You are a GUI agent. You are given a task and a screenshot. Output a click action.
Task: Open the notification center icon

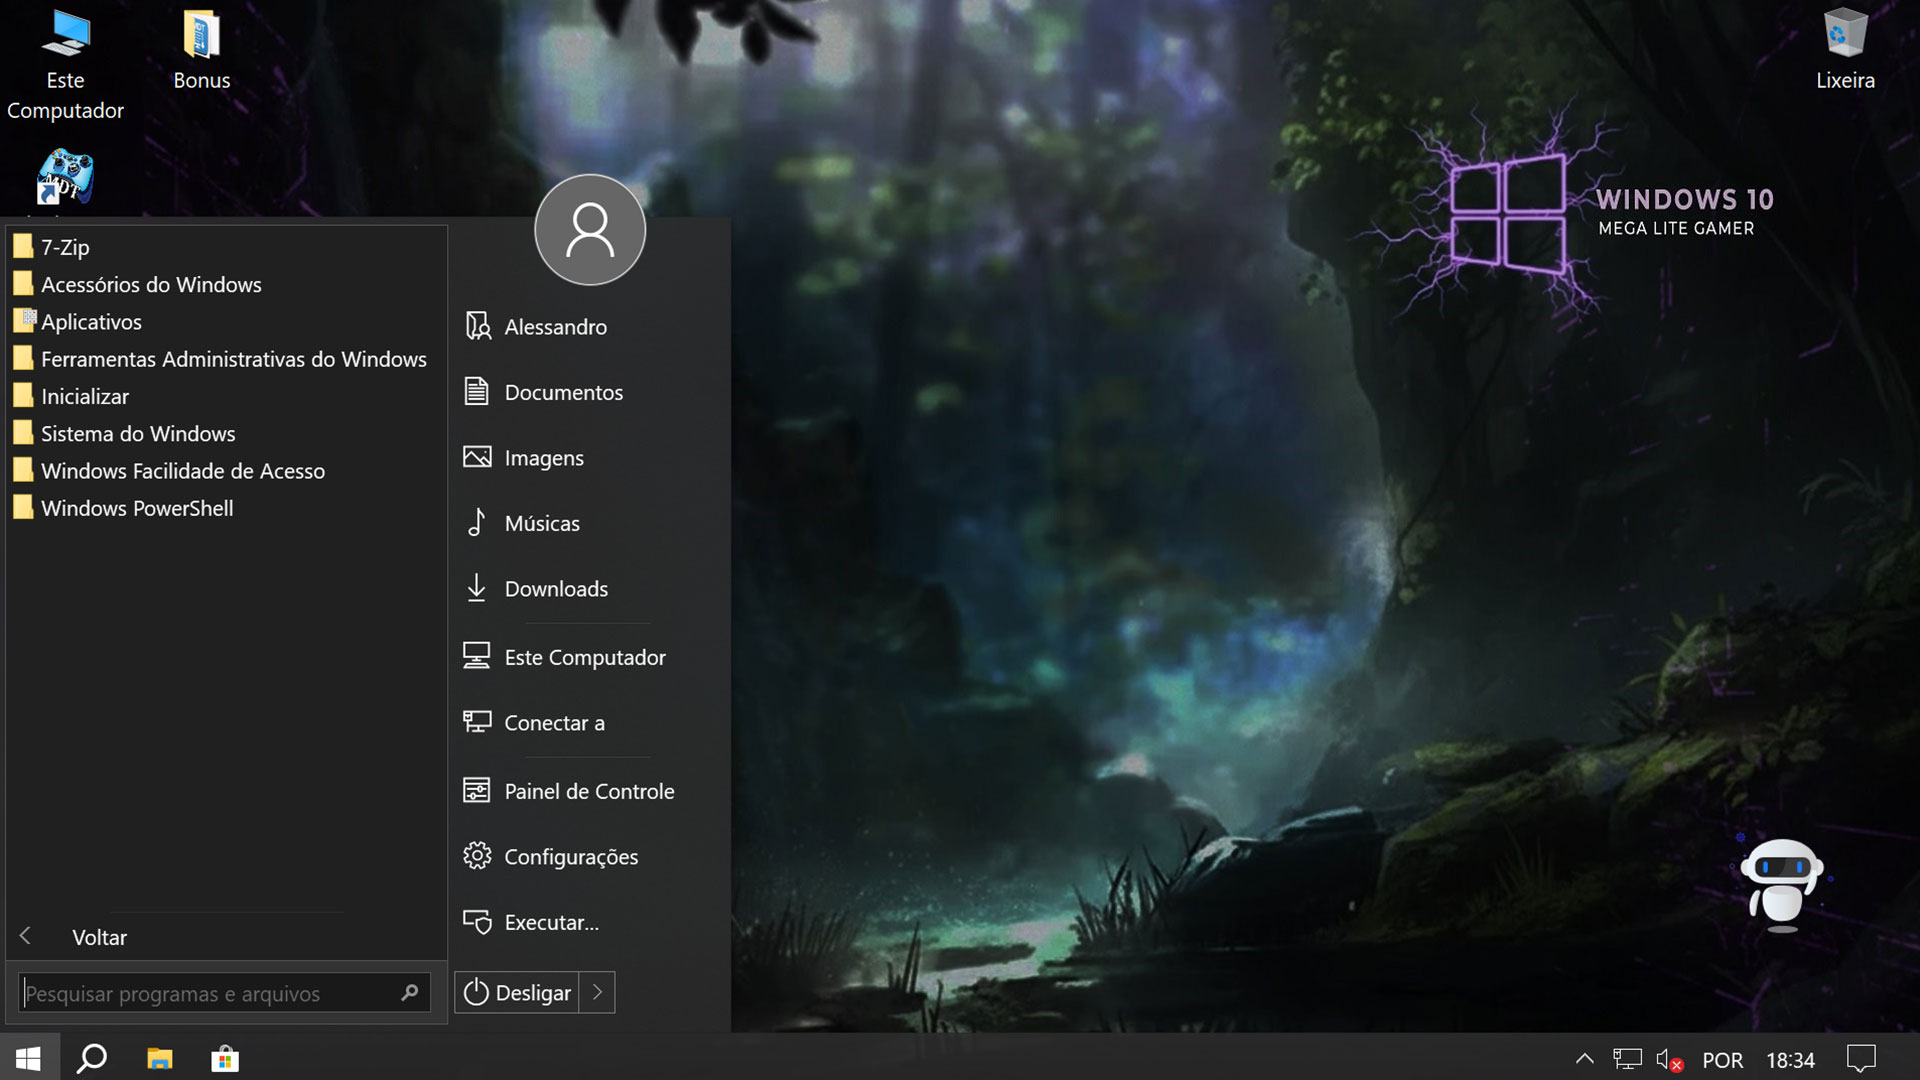tap(1861, 1059)
